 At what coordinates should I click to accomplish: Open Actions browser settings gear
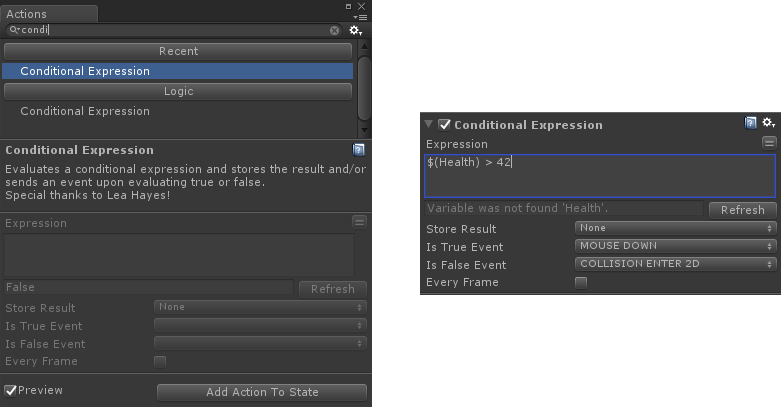(x=355, y=30)
